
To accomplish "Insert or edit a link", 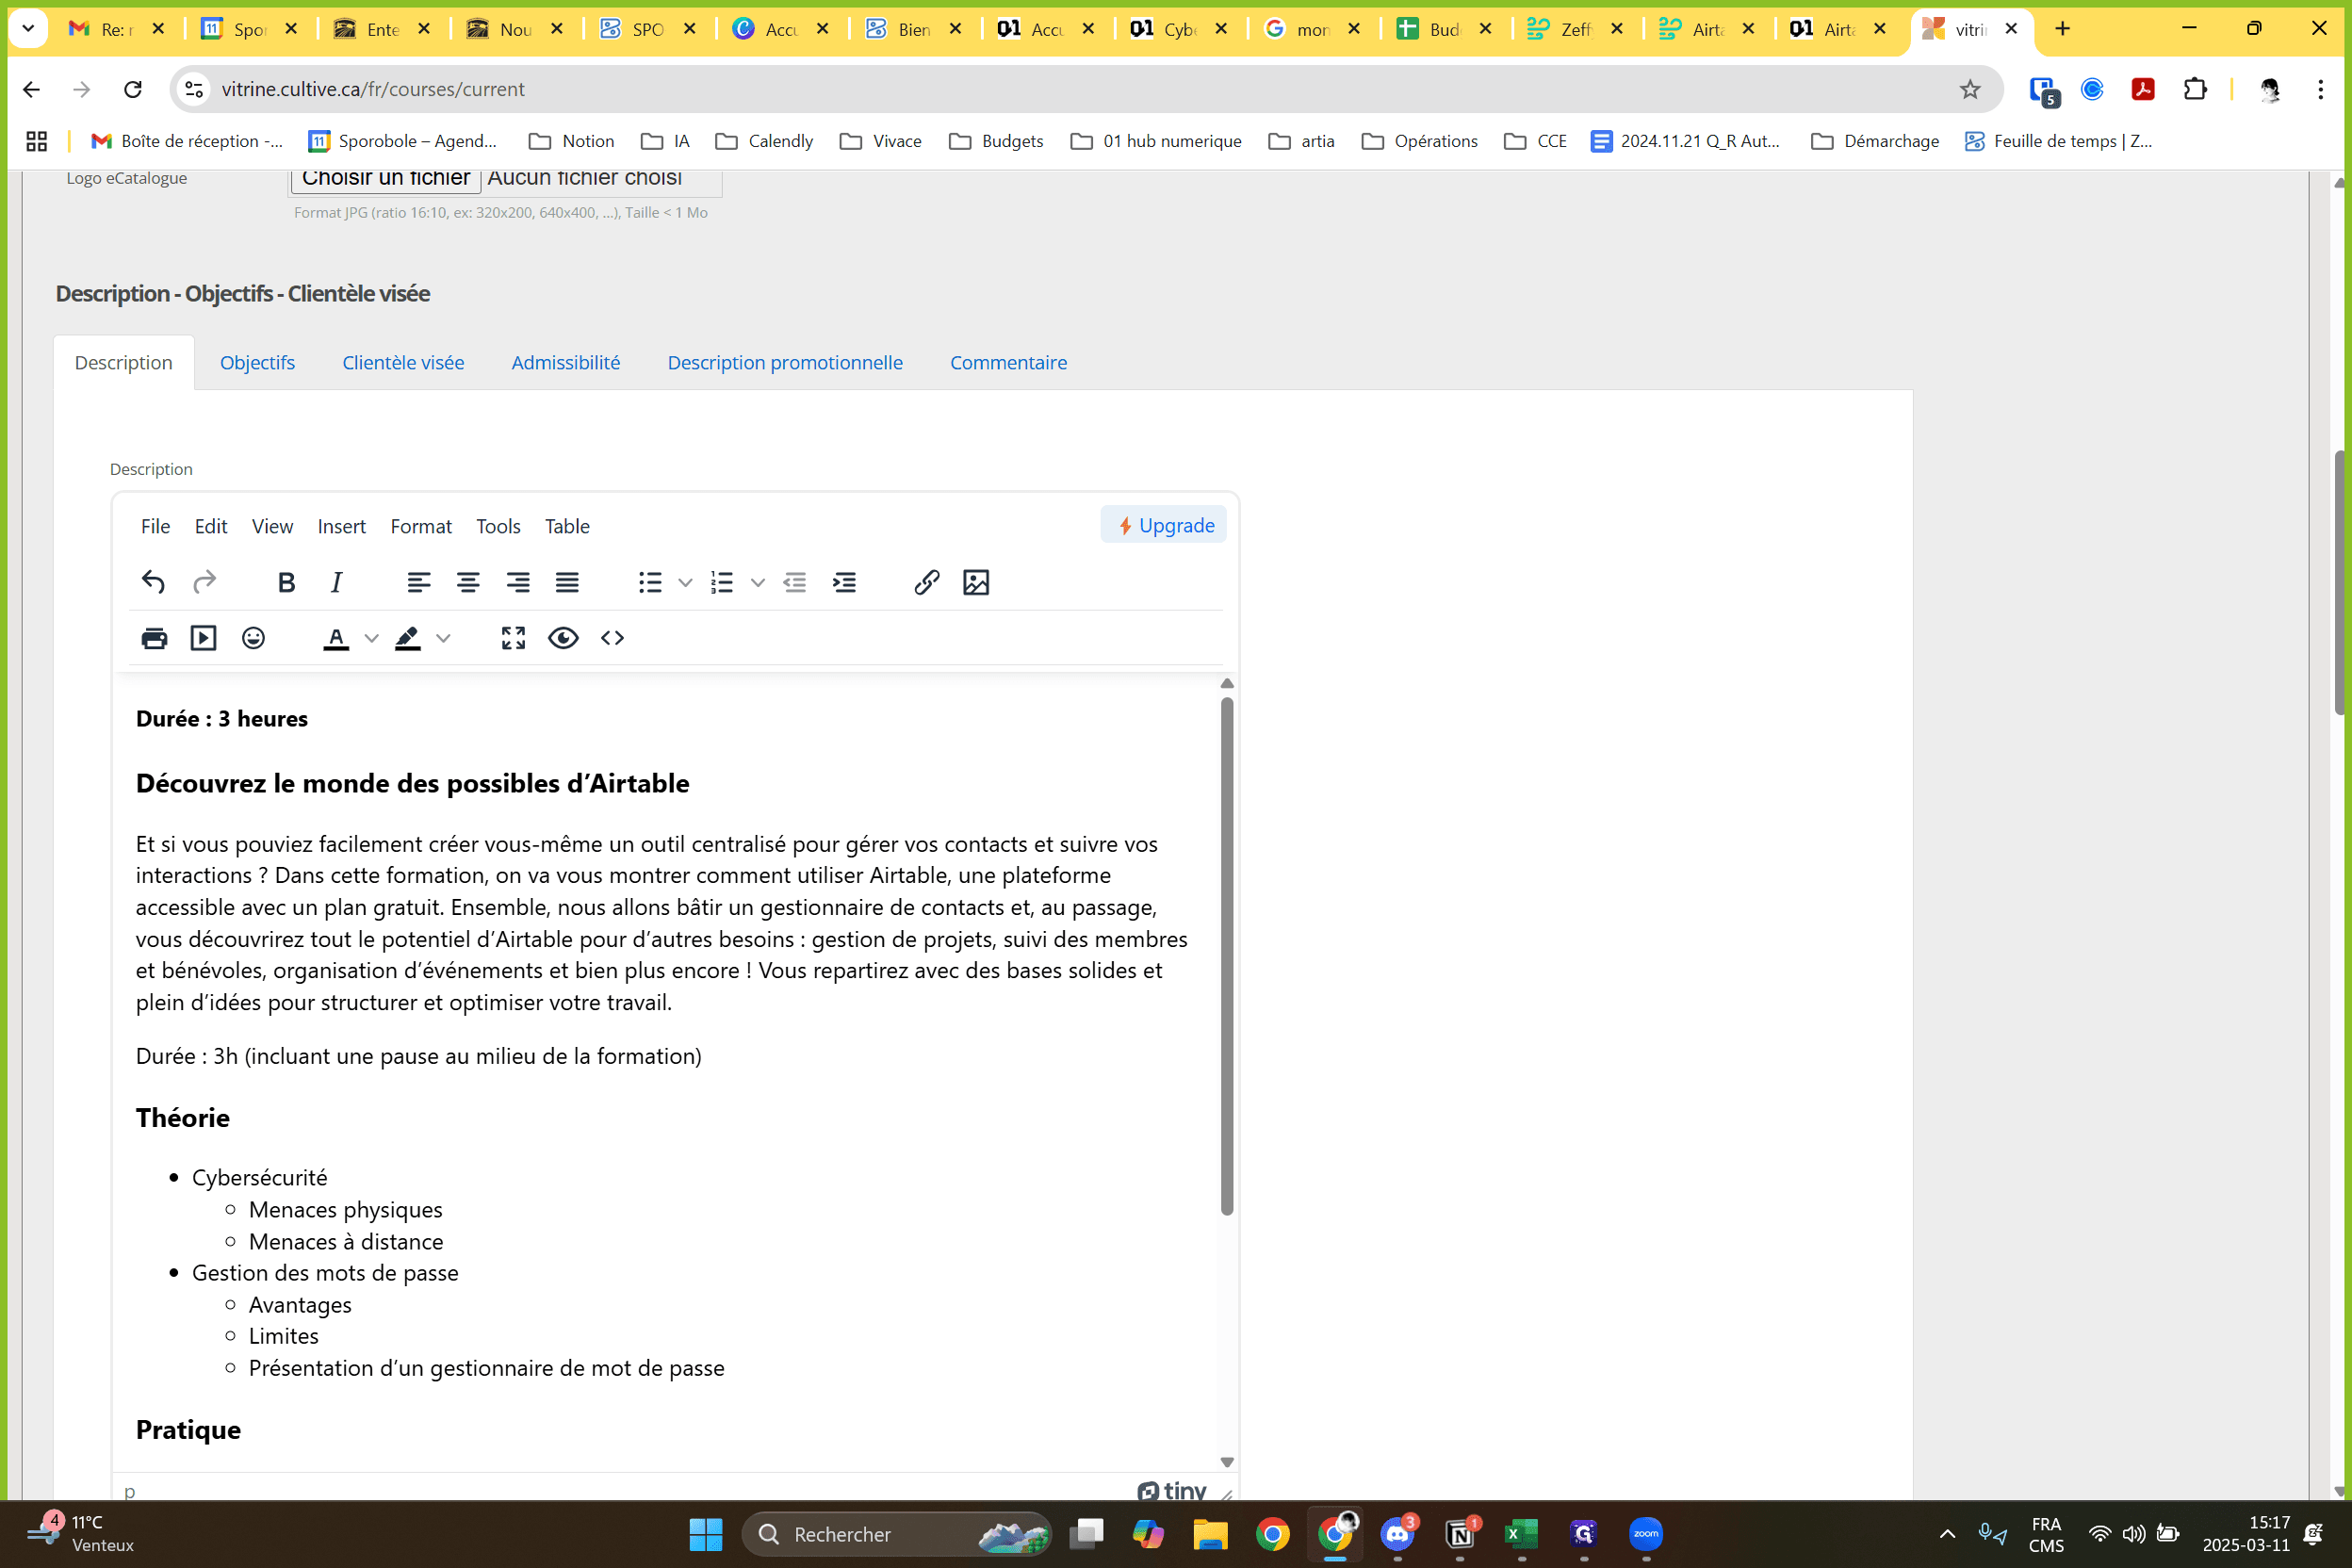I will 927,582.
